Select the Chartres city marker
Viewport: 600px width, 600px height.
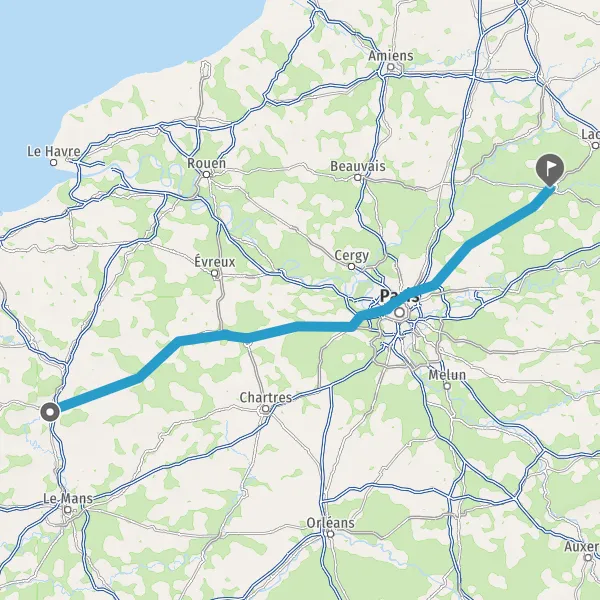[266, 409]
